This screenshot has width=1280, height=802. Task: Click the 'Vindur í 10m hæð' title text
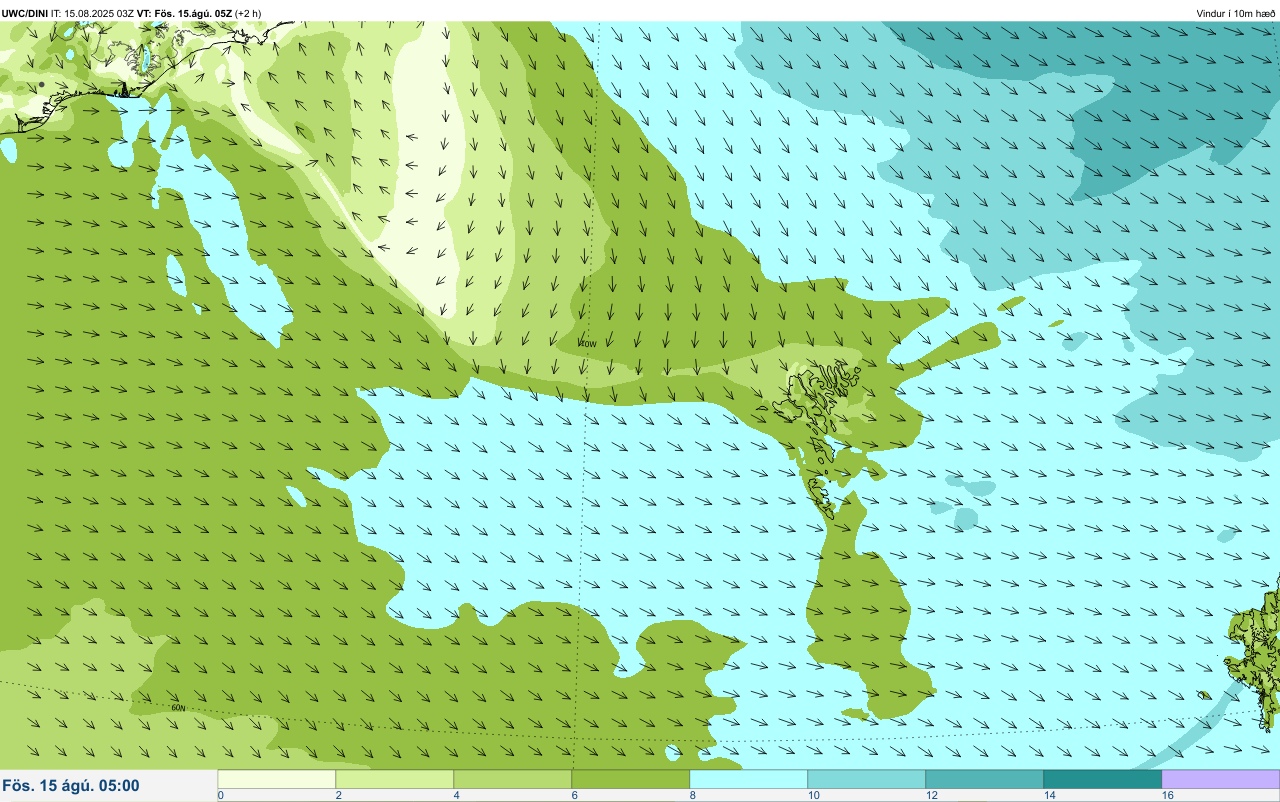(1236, 13)
